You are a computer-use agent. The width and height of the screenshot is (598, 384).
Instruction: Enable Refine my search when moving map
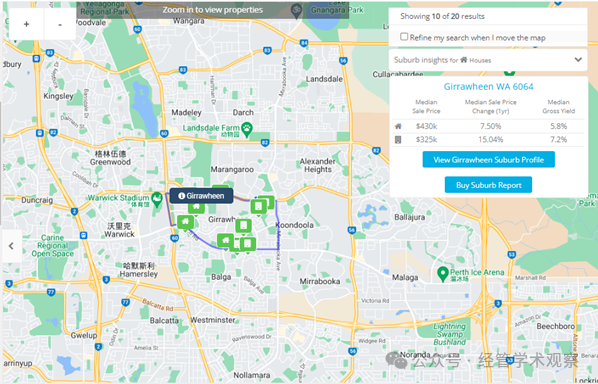(404, 37)
